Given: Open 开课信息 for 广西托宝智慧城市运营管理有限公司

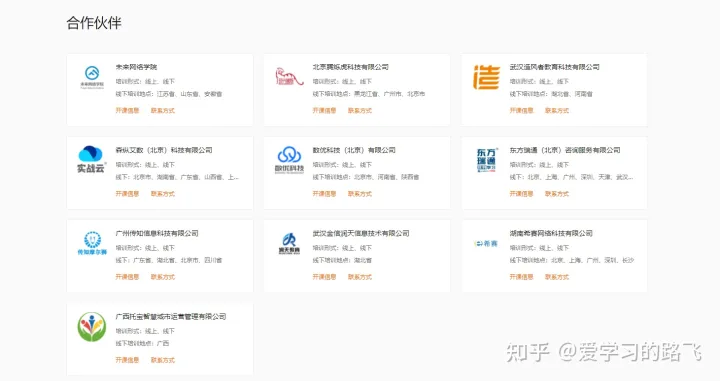Looking at the screenshot, I should click(x=127, y=360).
